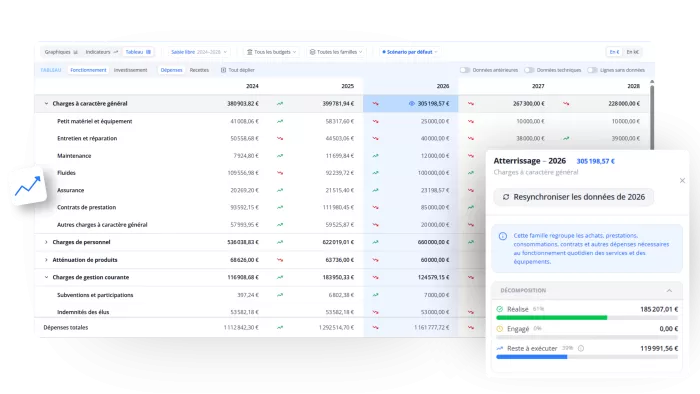
Task: Click trend icon after Fluides 109 556,98 €
Action: coord(280,173)
